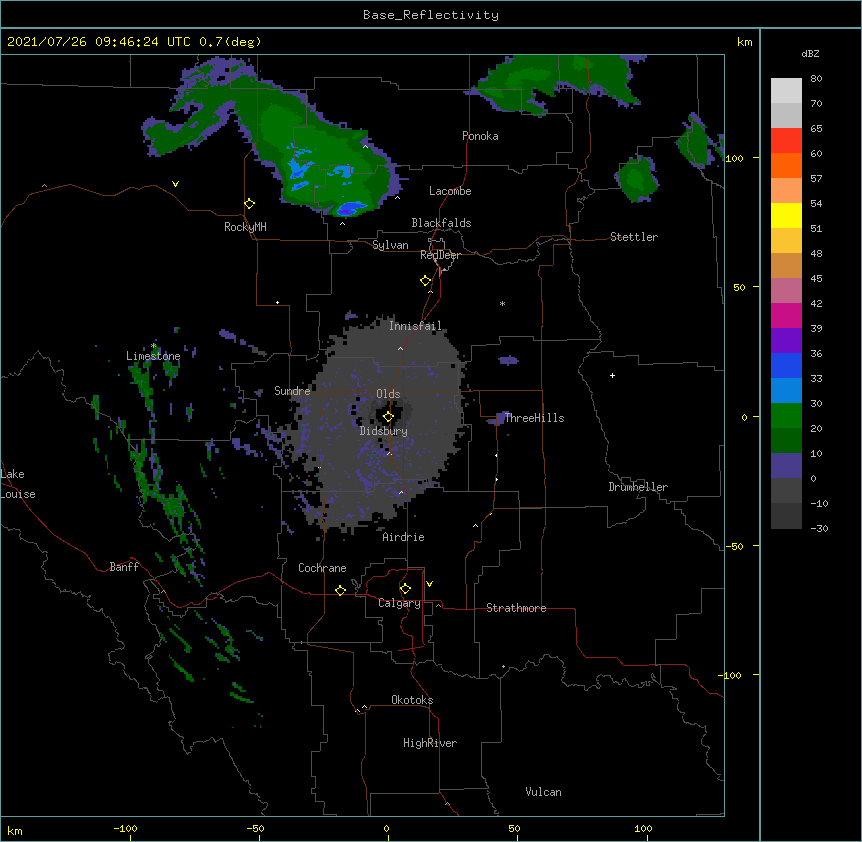The height and width of the screenshot is (842, 862).
Task: Click the Cochrane town label
Action: [322, 568]
